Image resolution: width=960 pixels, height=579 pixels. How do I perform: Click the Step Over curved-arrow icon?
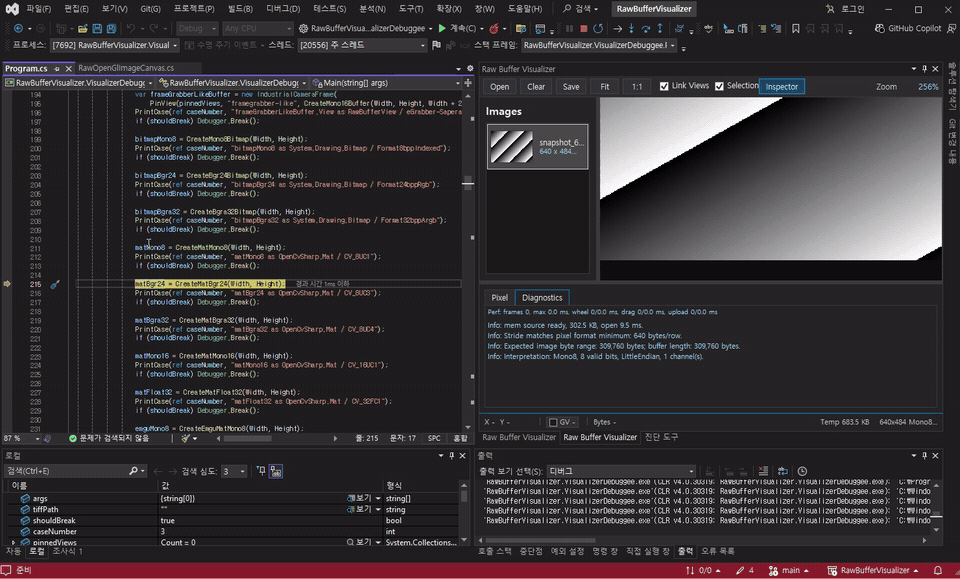point(645,29)
